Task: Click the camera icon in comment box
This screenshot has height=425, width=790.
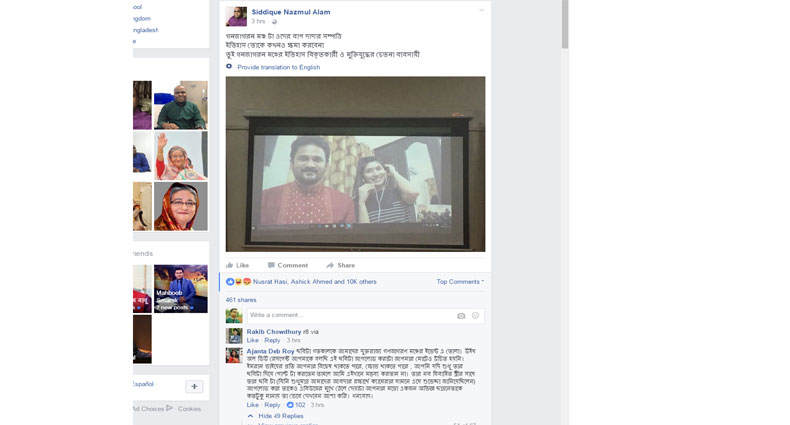Action: tap(460, 315)
